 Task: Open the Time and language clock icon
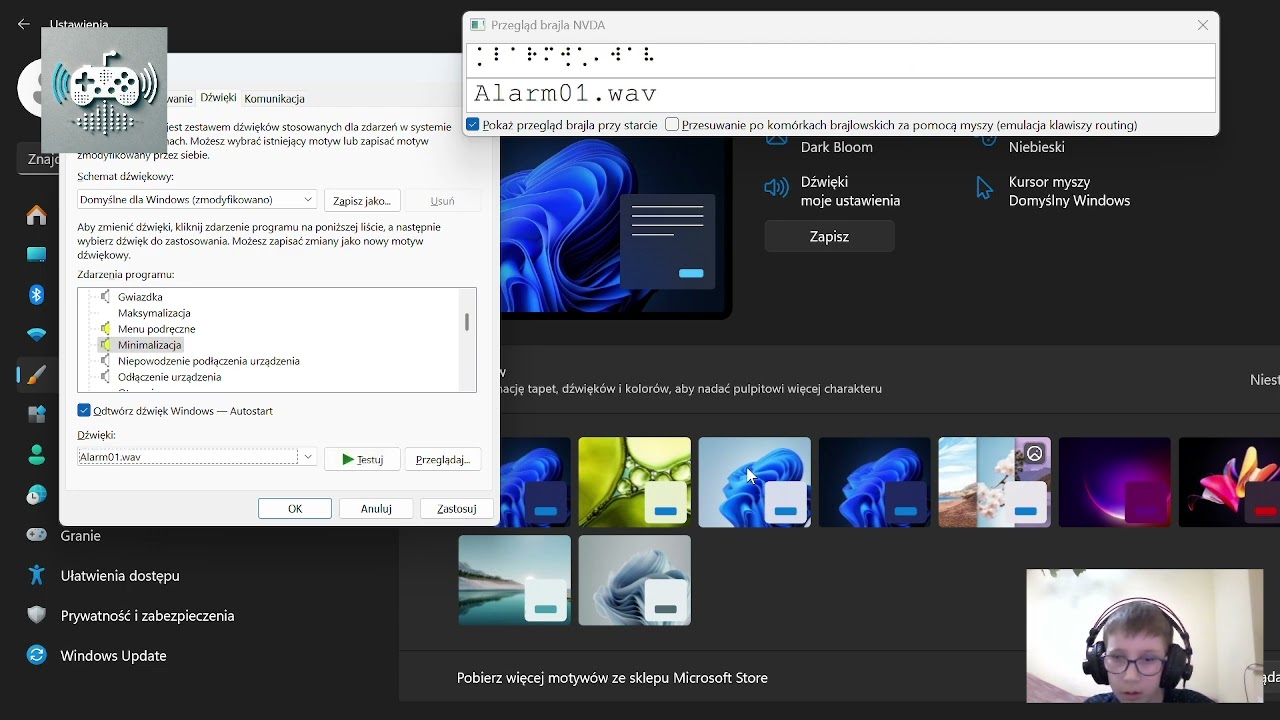coord(37,495)
